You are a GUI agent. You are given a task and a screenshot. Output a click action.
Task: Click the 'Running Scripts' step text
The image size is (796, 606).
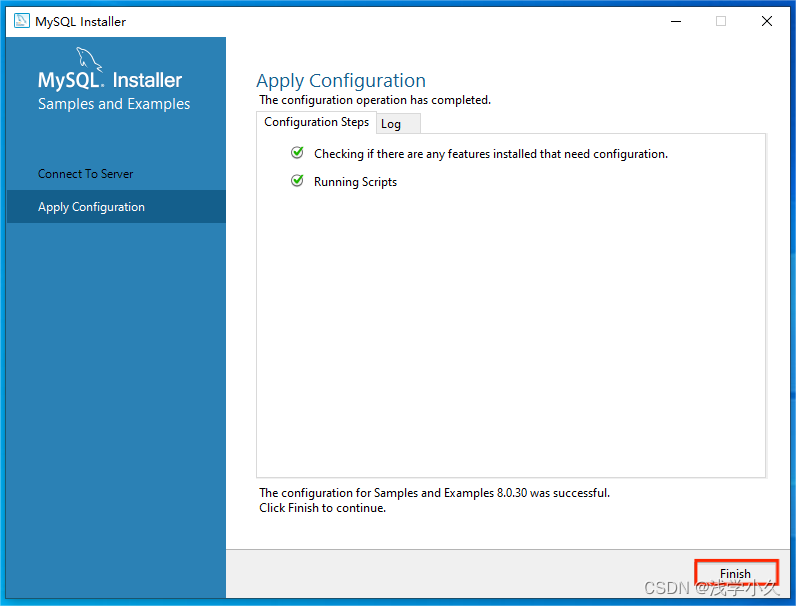click(x=355, y=182)
